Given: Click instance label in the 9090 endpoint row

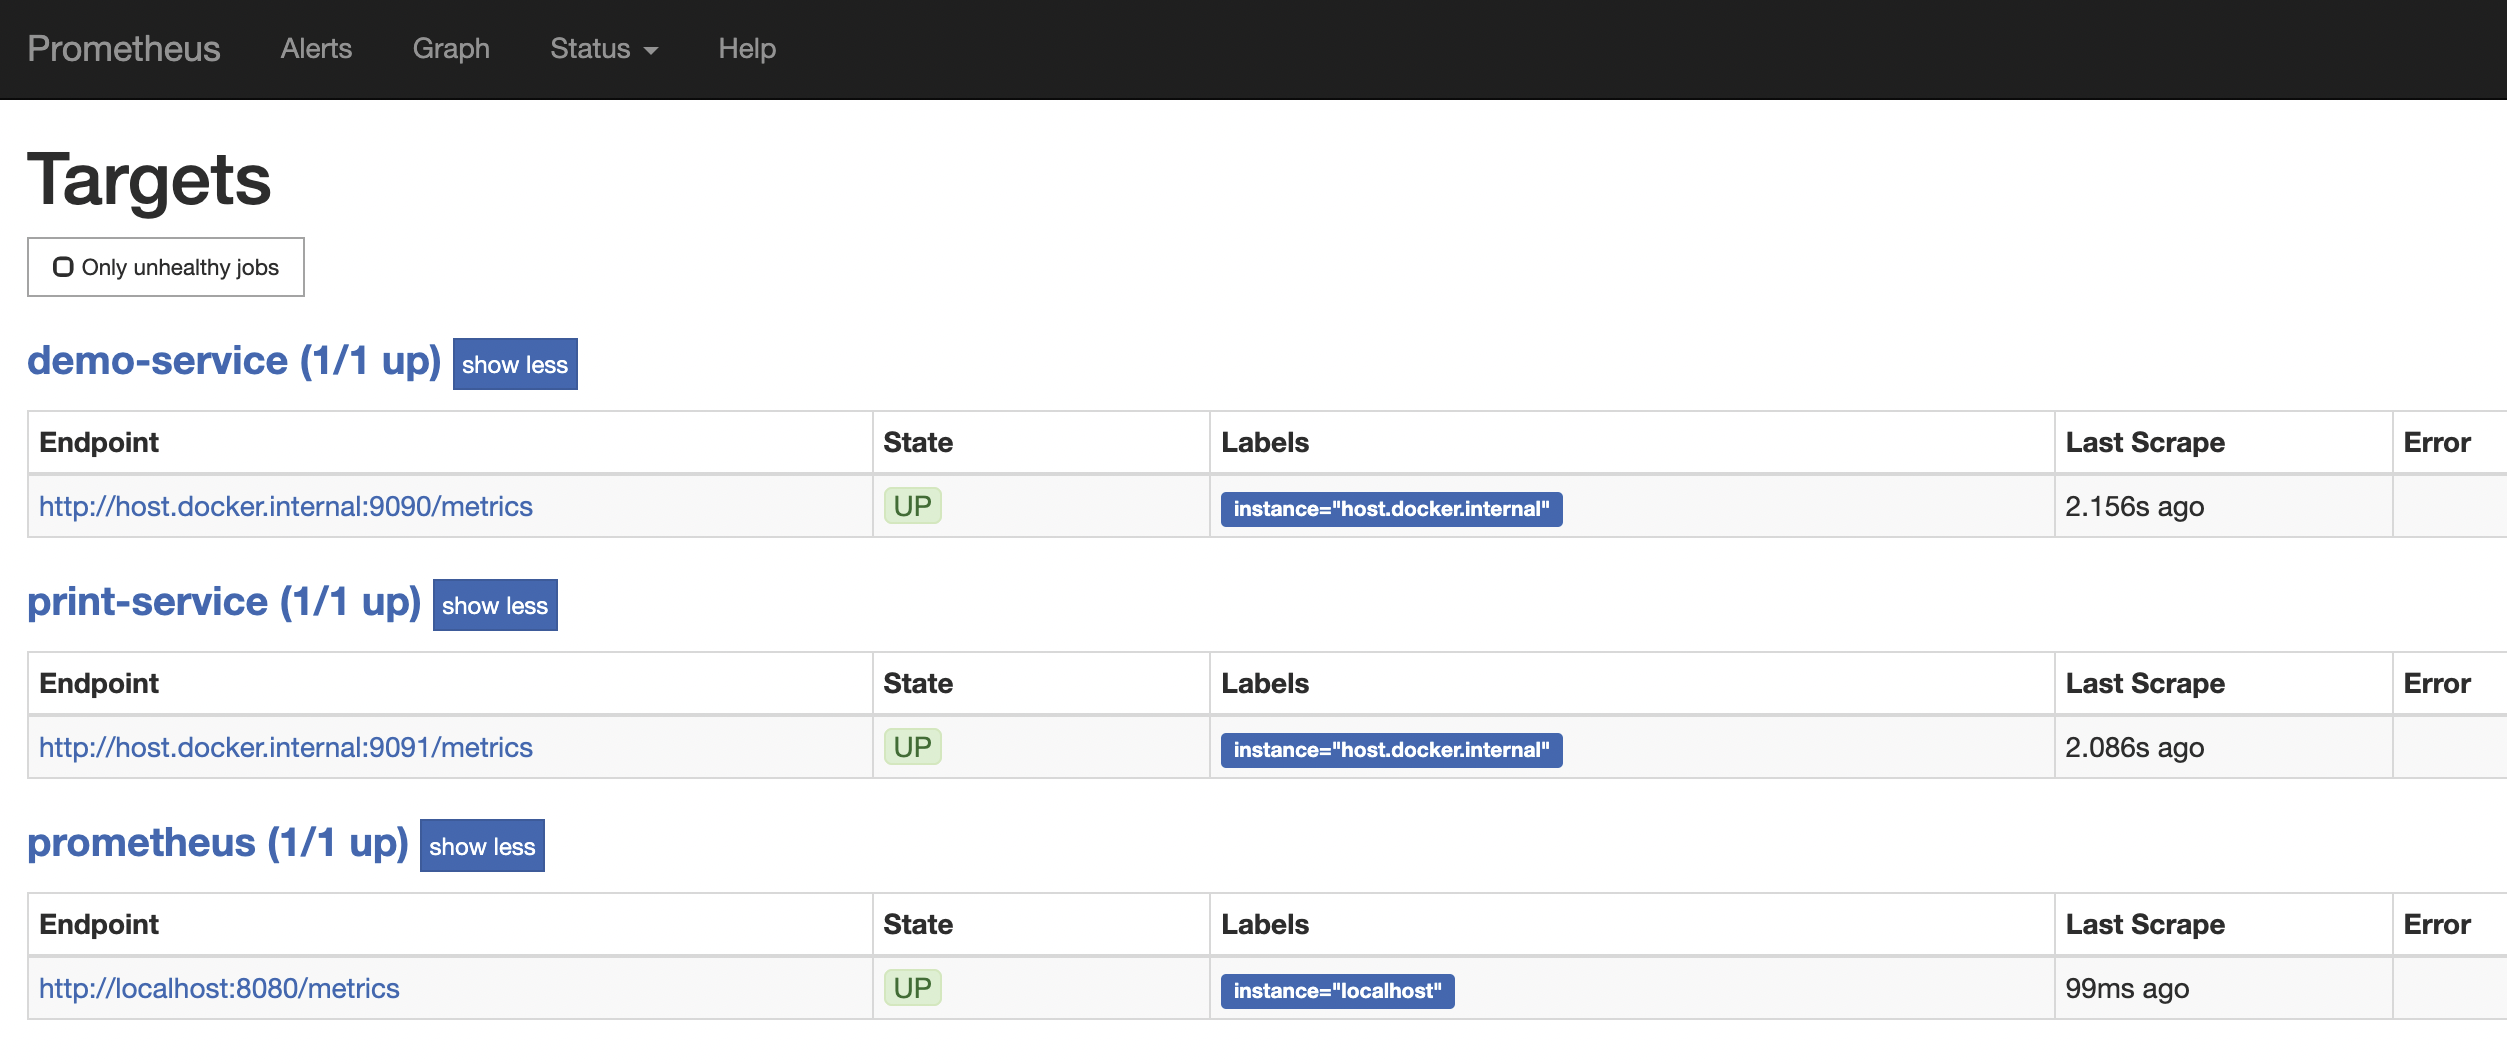Looking at the screenshot, I should click(1391, 509).
